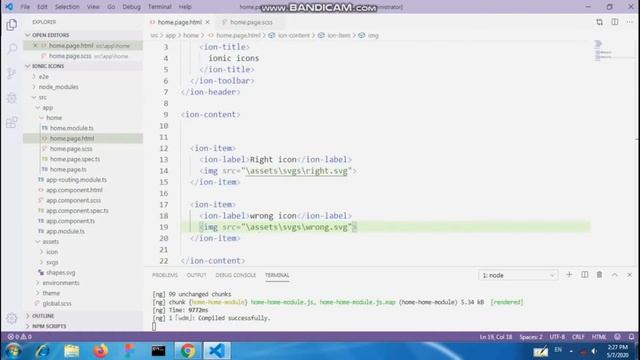This screenshot has width=640, height=360.
Task: Click the volume icon in system tray
Action: click(x=594, y=351)
